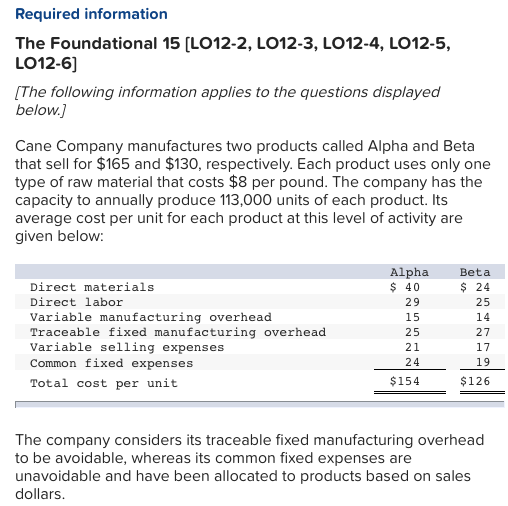
Task: Click the horizontal scrollbar below the table
Action: tap(260, 404)
